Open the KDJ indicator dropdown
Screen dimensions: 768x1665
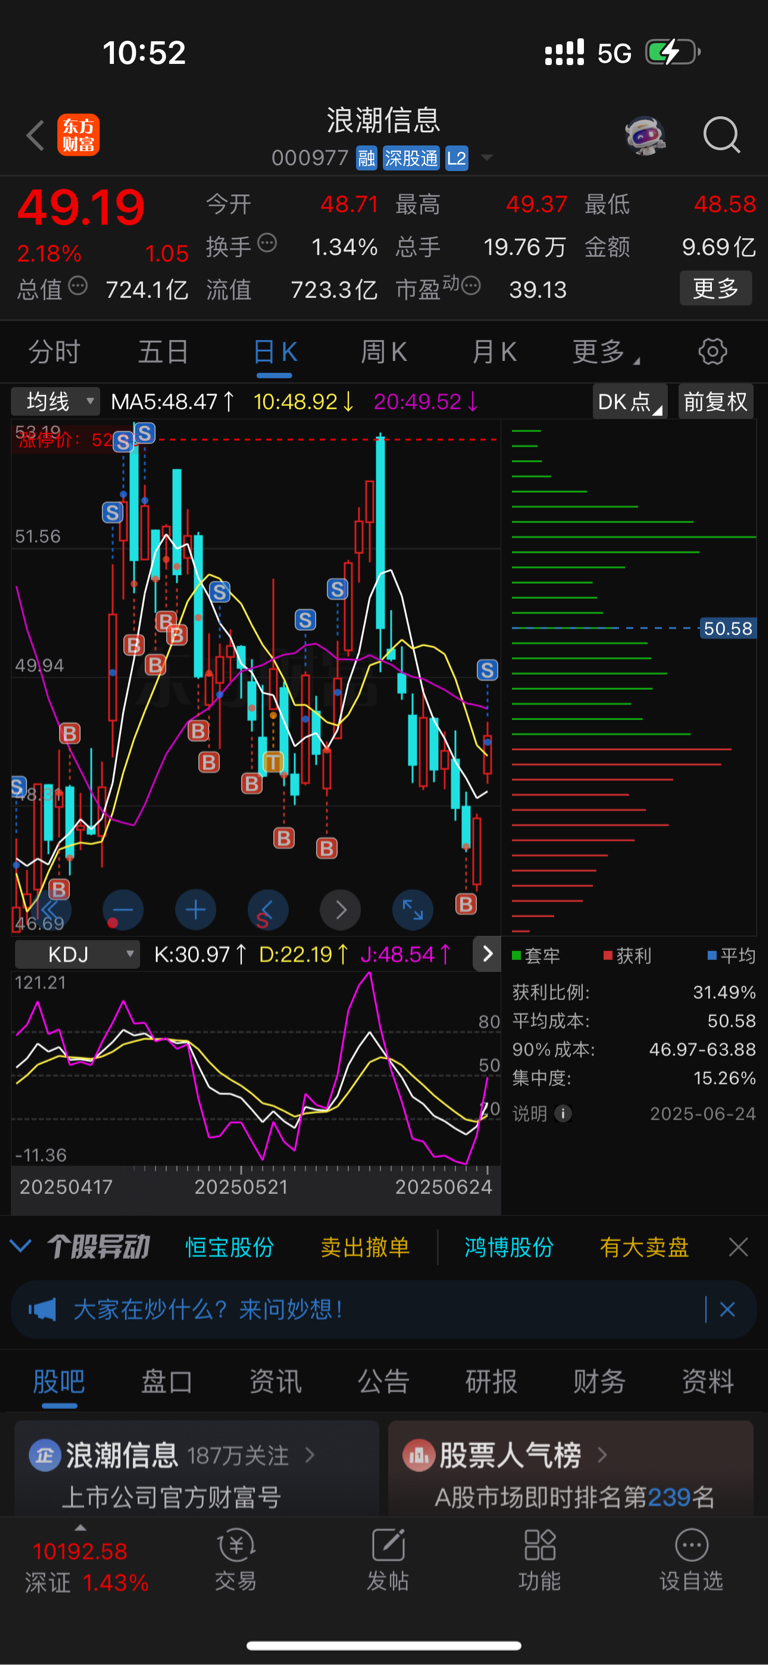click(76, 955)
